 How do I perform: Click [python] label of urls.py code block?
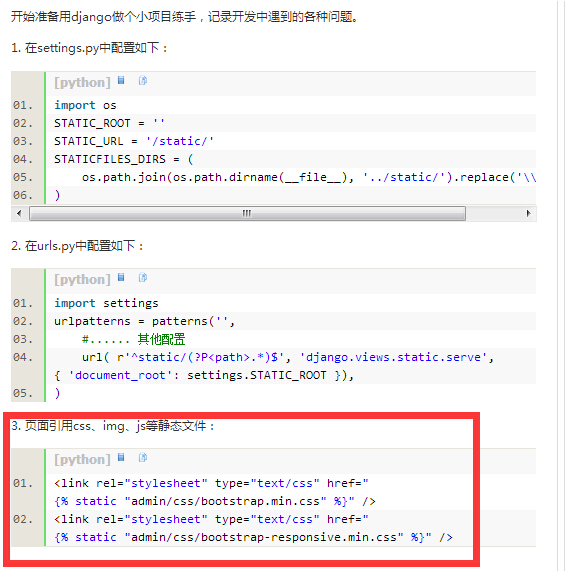pos(82,280)
